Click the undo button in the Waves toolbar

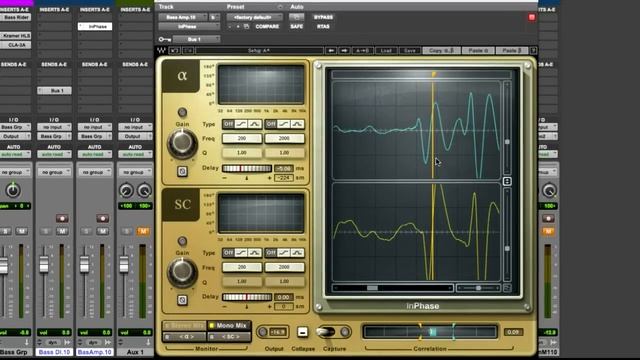click(x=175, y=51)
